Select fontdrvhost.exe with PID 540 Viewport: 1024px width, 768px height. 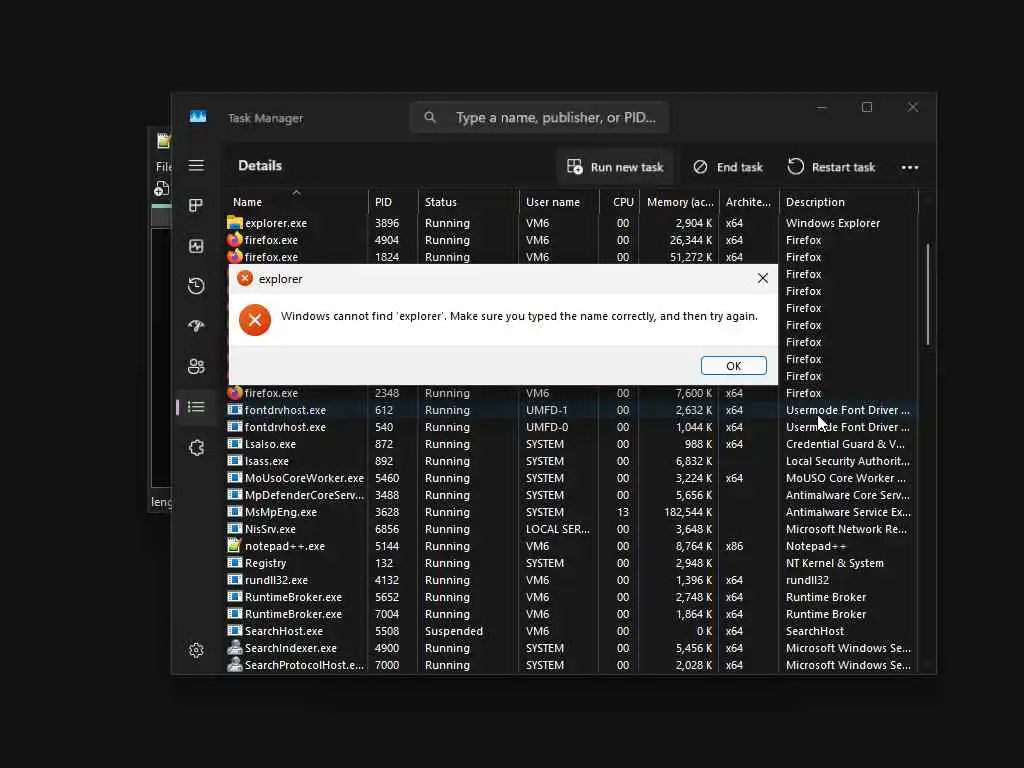(571, 426)
